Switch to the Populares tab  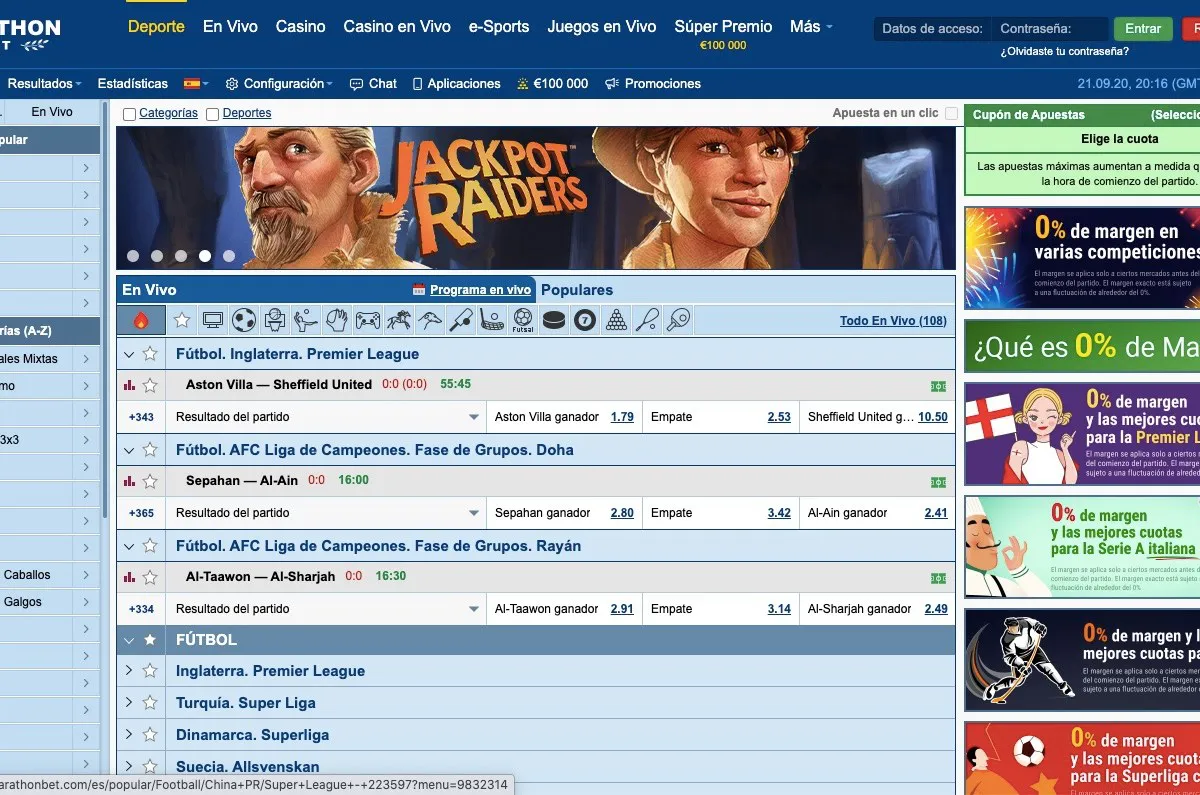pos(577,290)
